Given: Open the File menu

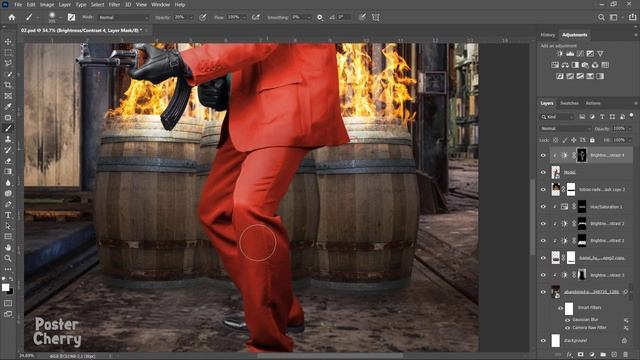Looking at the screenshot, I should [18, 4].
